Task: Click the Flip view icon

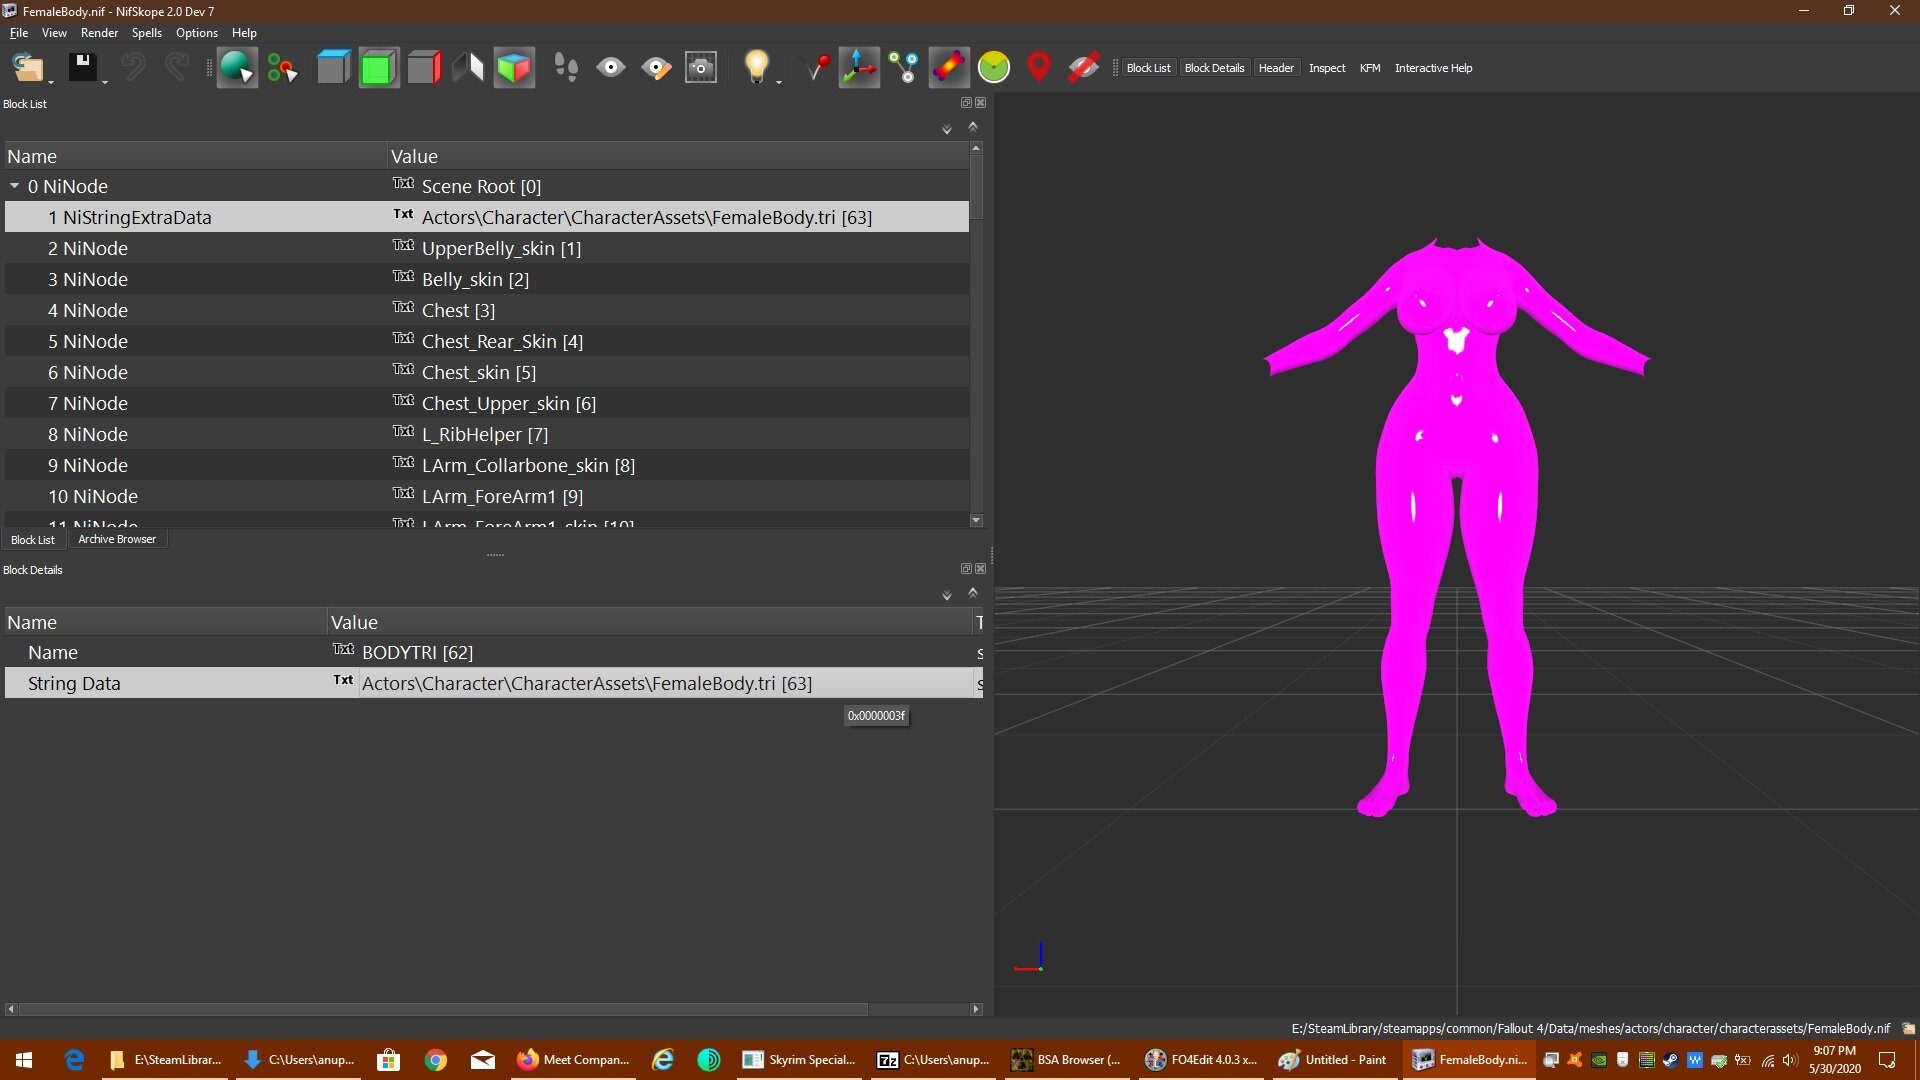Action: [468, 68]
